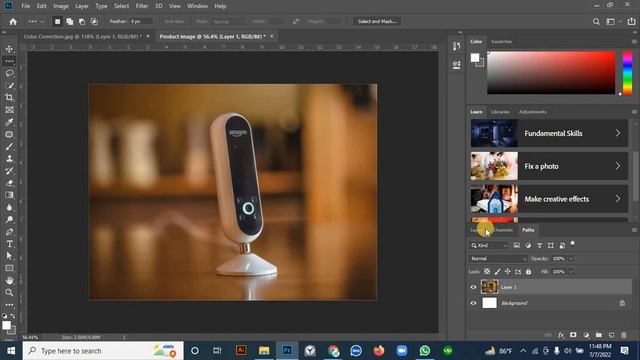Open the Normal blend mode dropdown
640x360 pixels.
498,258
